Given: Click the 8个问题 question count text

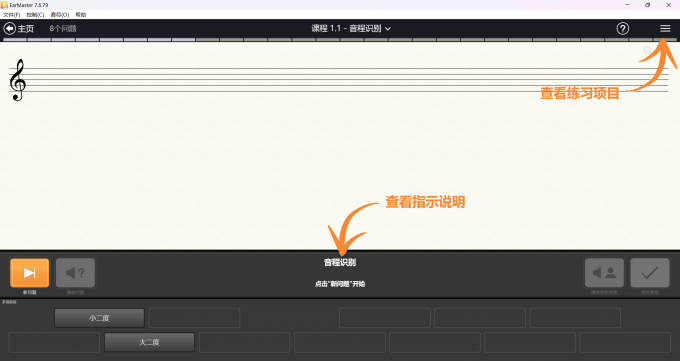Looking at the screenshot, I should click(x=63, y=29).
